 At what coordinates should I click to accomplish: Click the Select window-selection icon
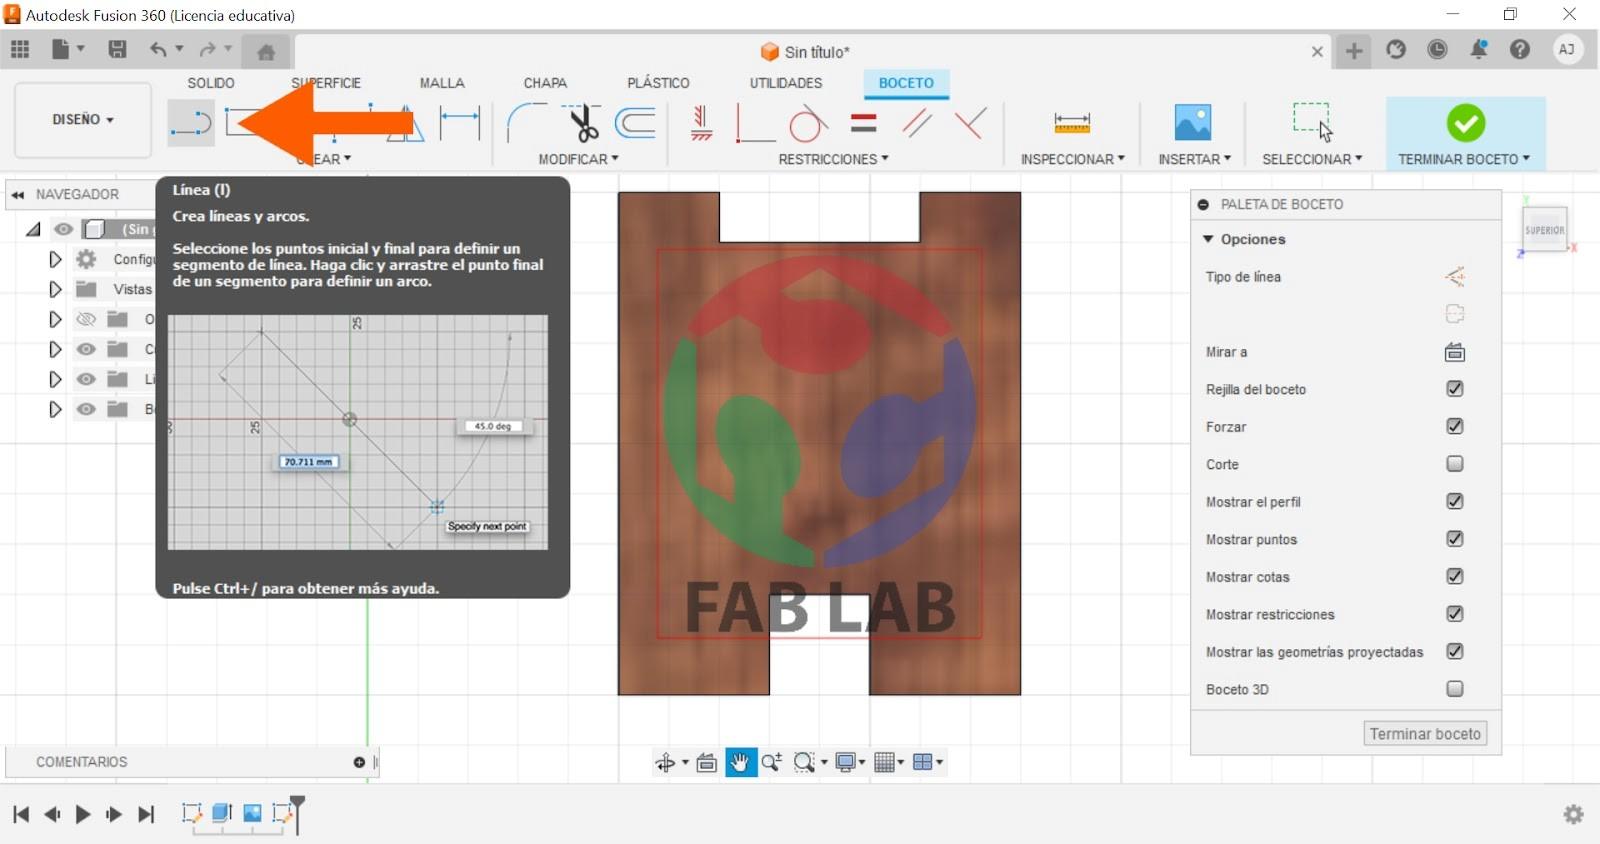(1312, 122)
